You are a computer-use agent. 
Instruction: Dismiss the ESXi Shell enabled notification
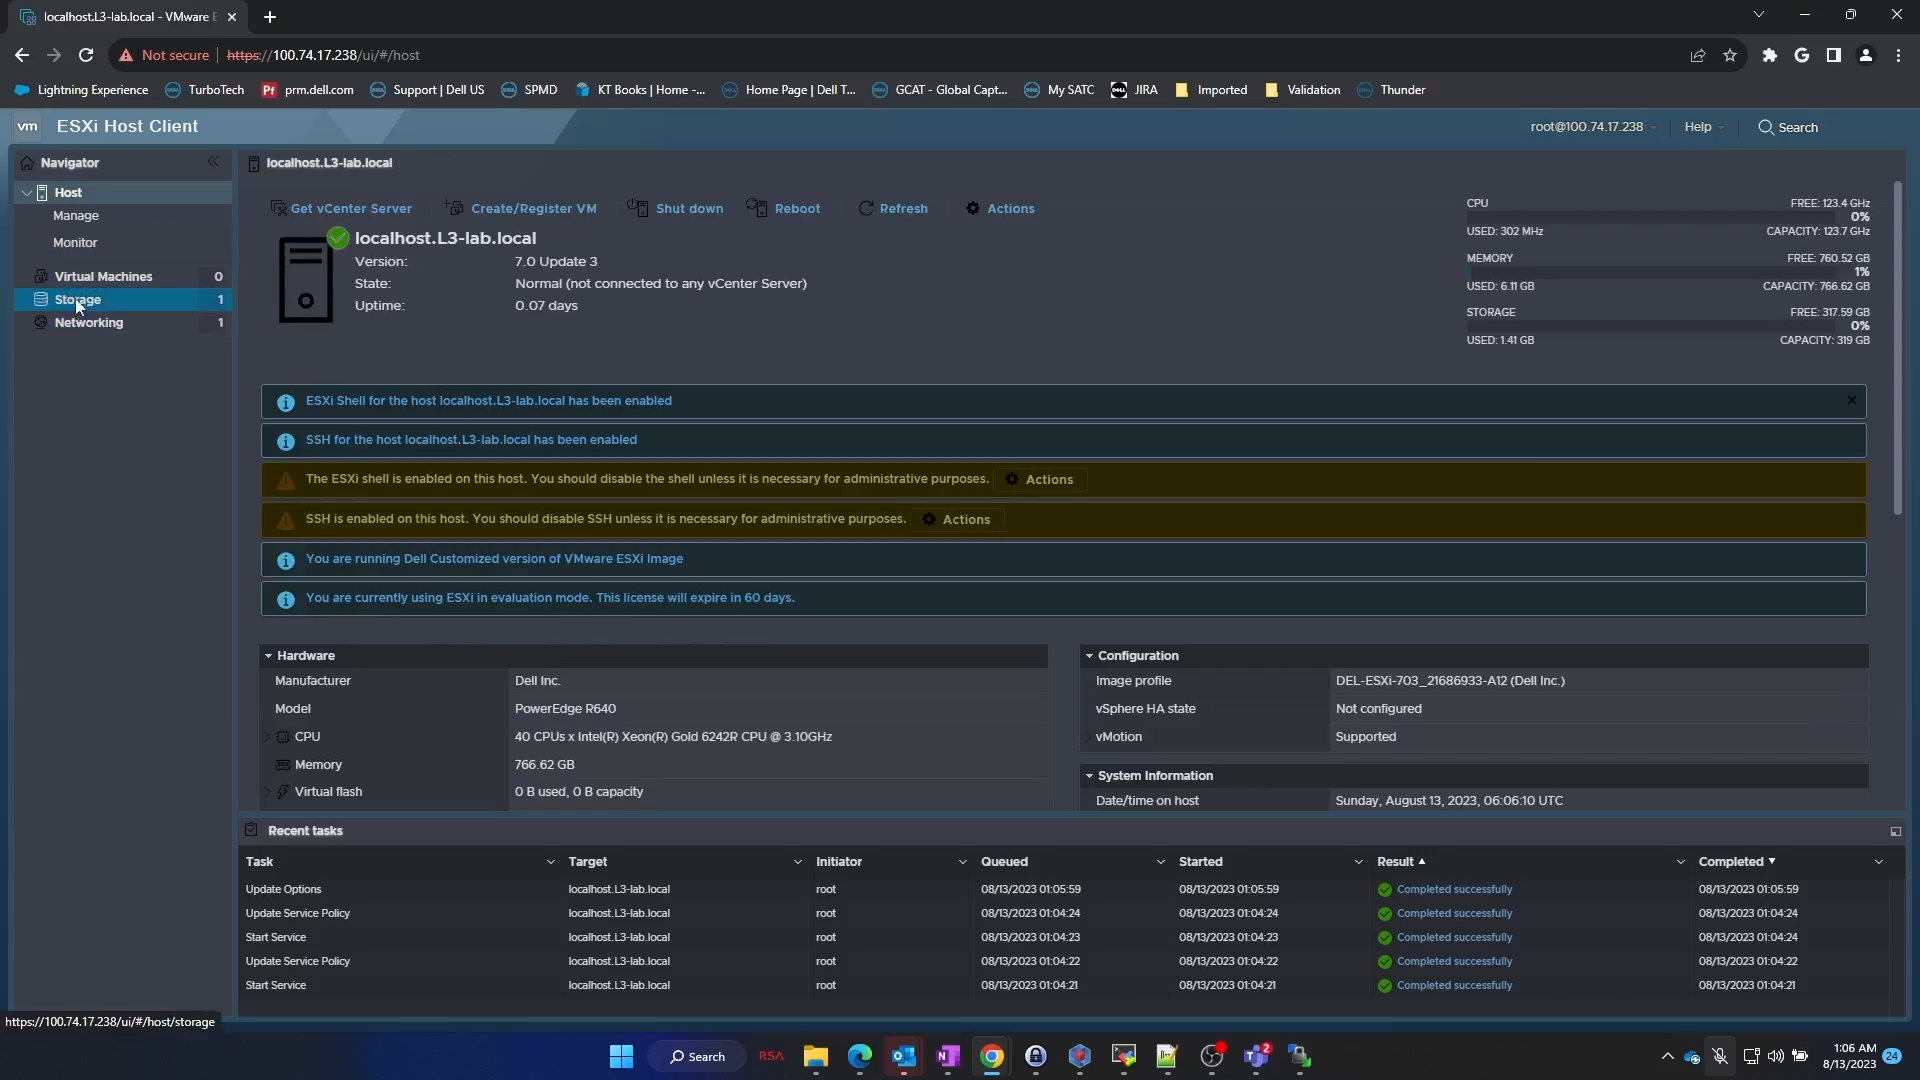tap(1852, 400)
